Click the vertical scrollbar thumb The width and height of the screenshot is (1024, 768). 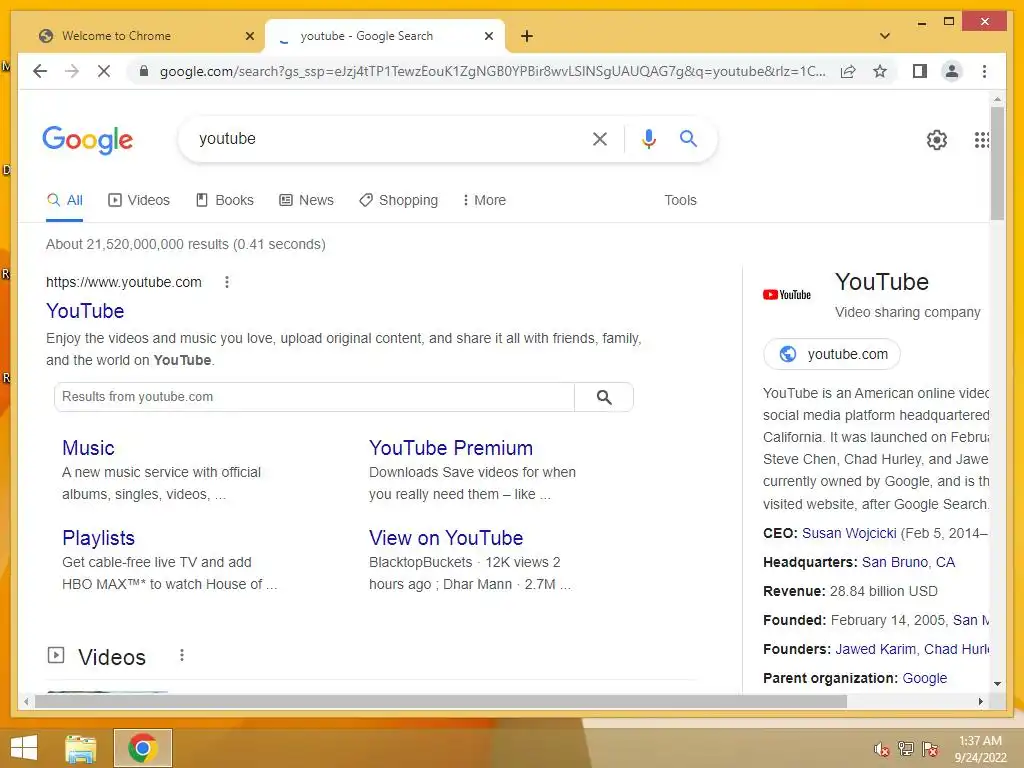tap(997, 163)
